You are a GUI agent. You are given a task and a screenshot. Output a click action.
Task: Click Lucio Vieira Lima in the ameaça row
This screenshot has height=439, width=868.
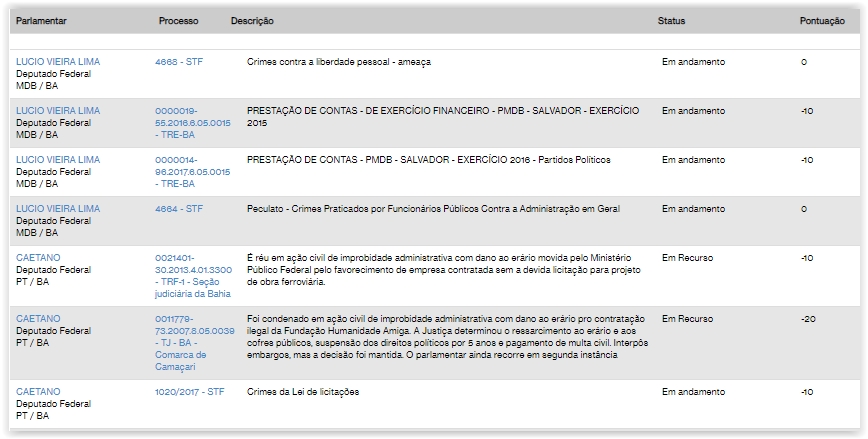pos(58,62)
